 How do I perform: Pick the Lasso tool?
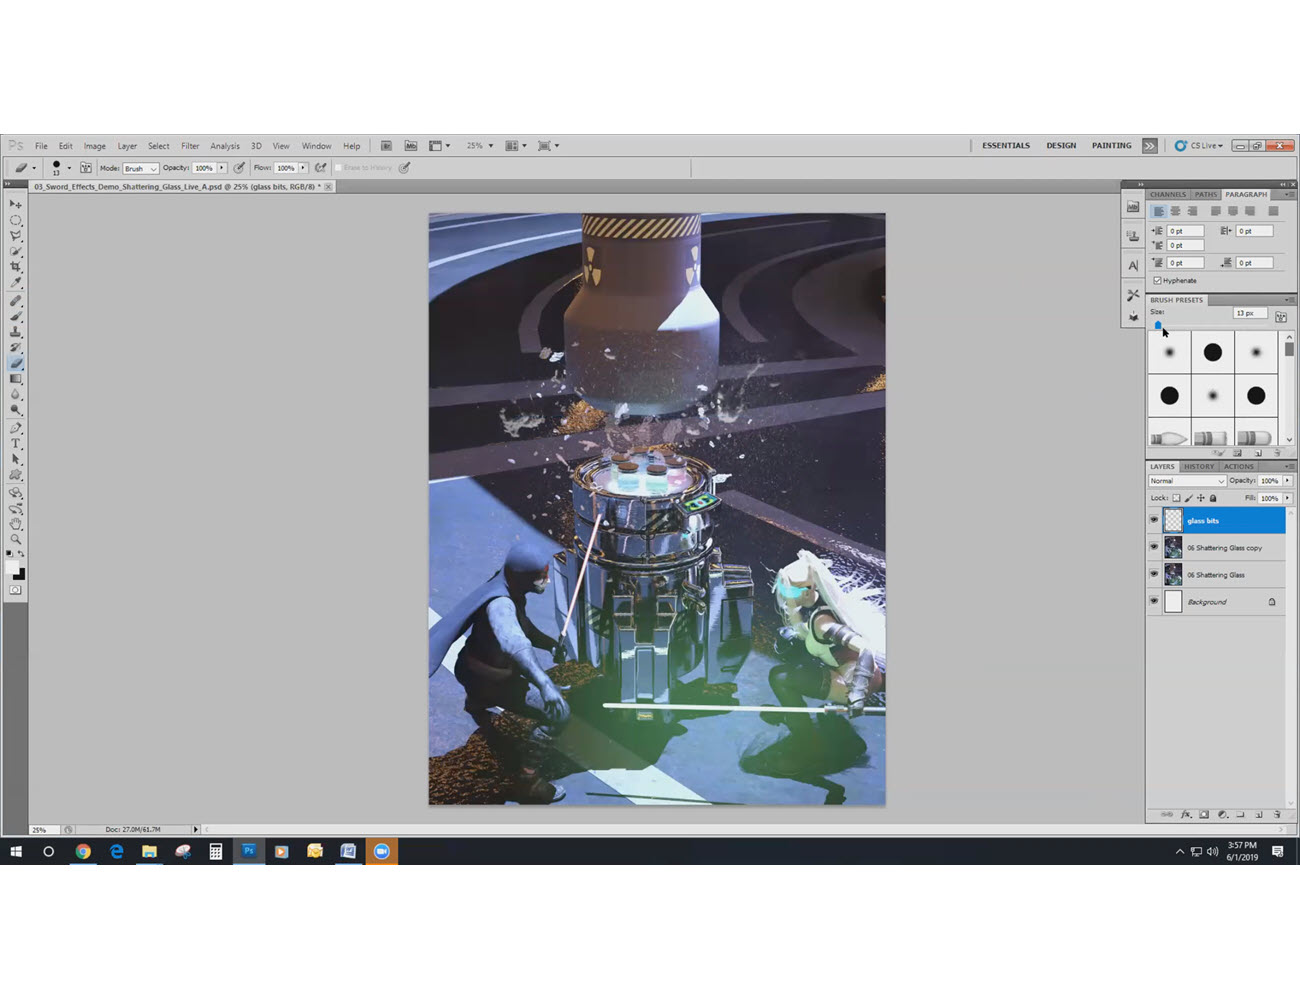tap(16, 235)
